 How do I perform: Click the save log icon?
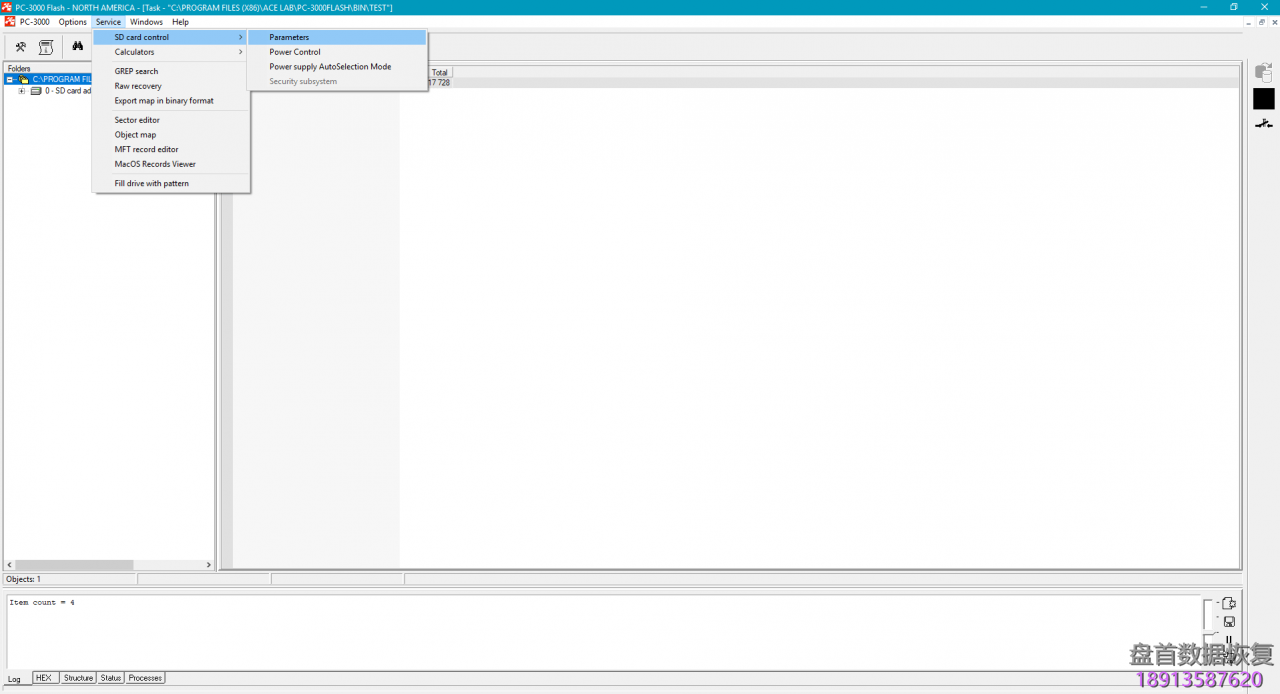pyautogui.click(x=1229, y=621)
